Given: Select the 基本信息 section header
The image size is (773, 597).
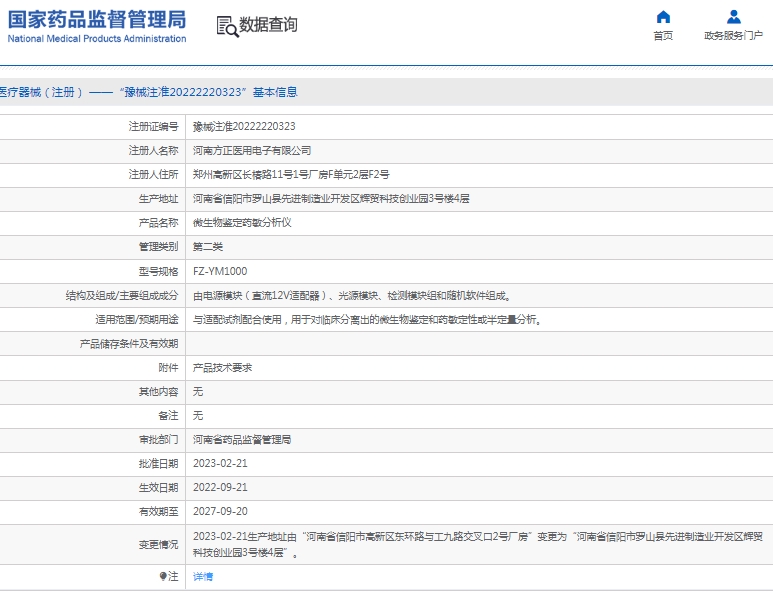Looking at the screenshot, I should pyautogui.click(x=275, y=92).
